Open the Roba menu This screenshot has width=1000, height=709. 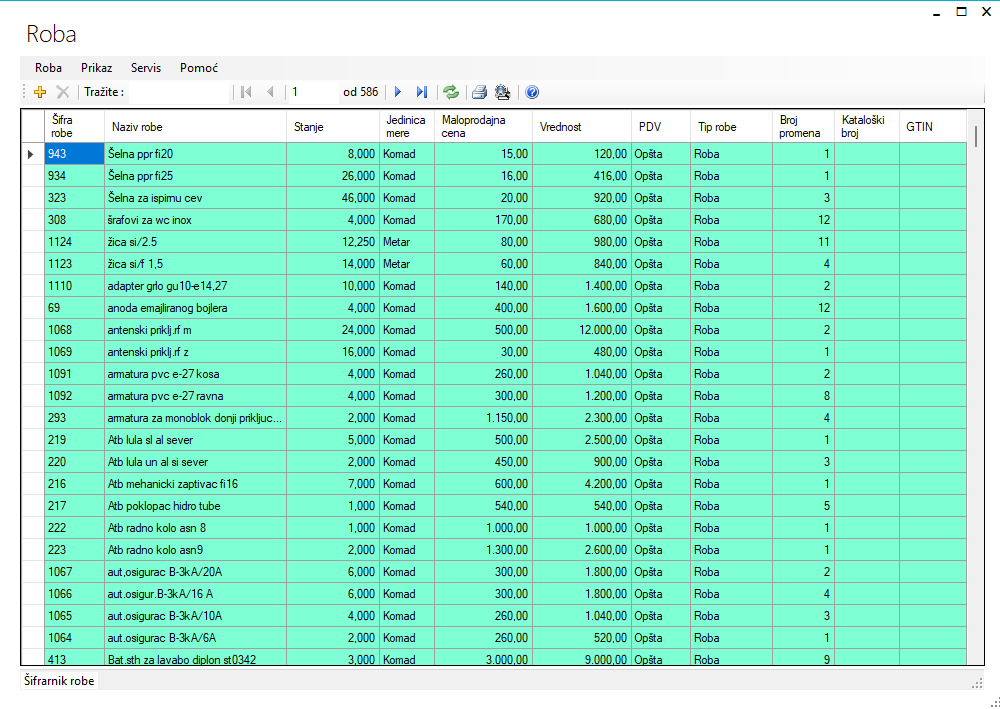pos(48,68)
